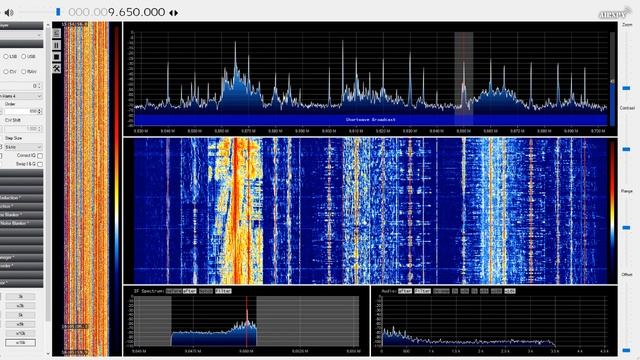Adjust the Zoom slider

click(626, 88)
